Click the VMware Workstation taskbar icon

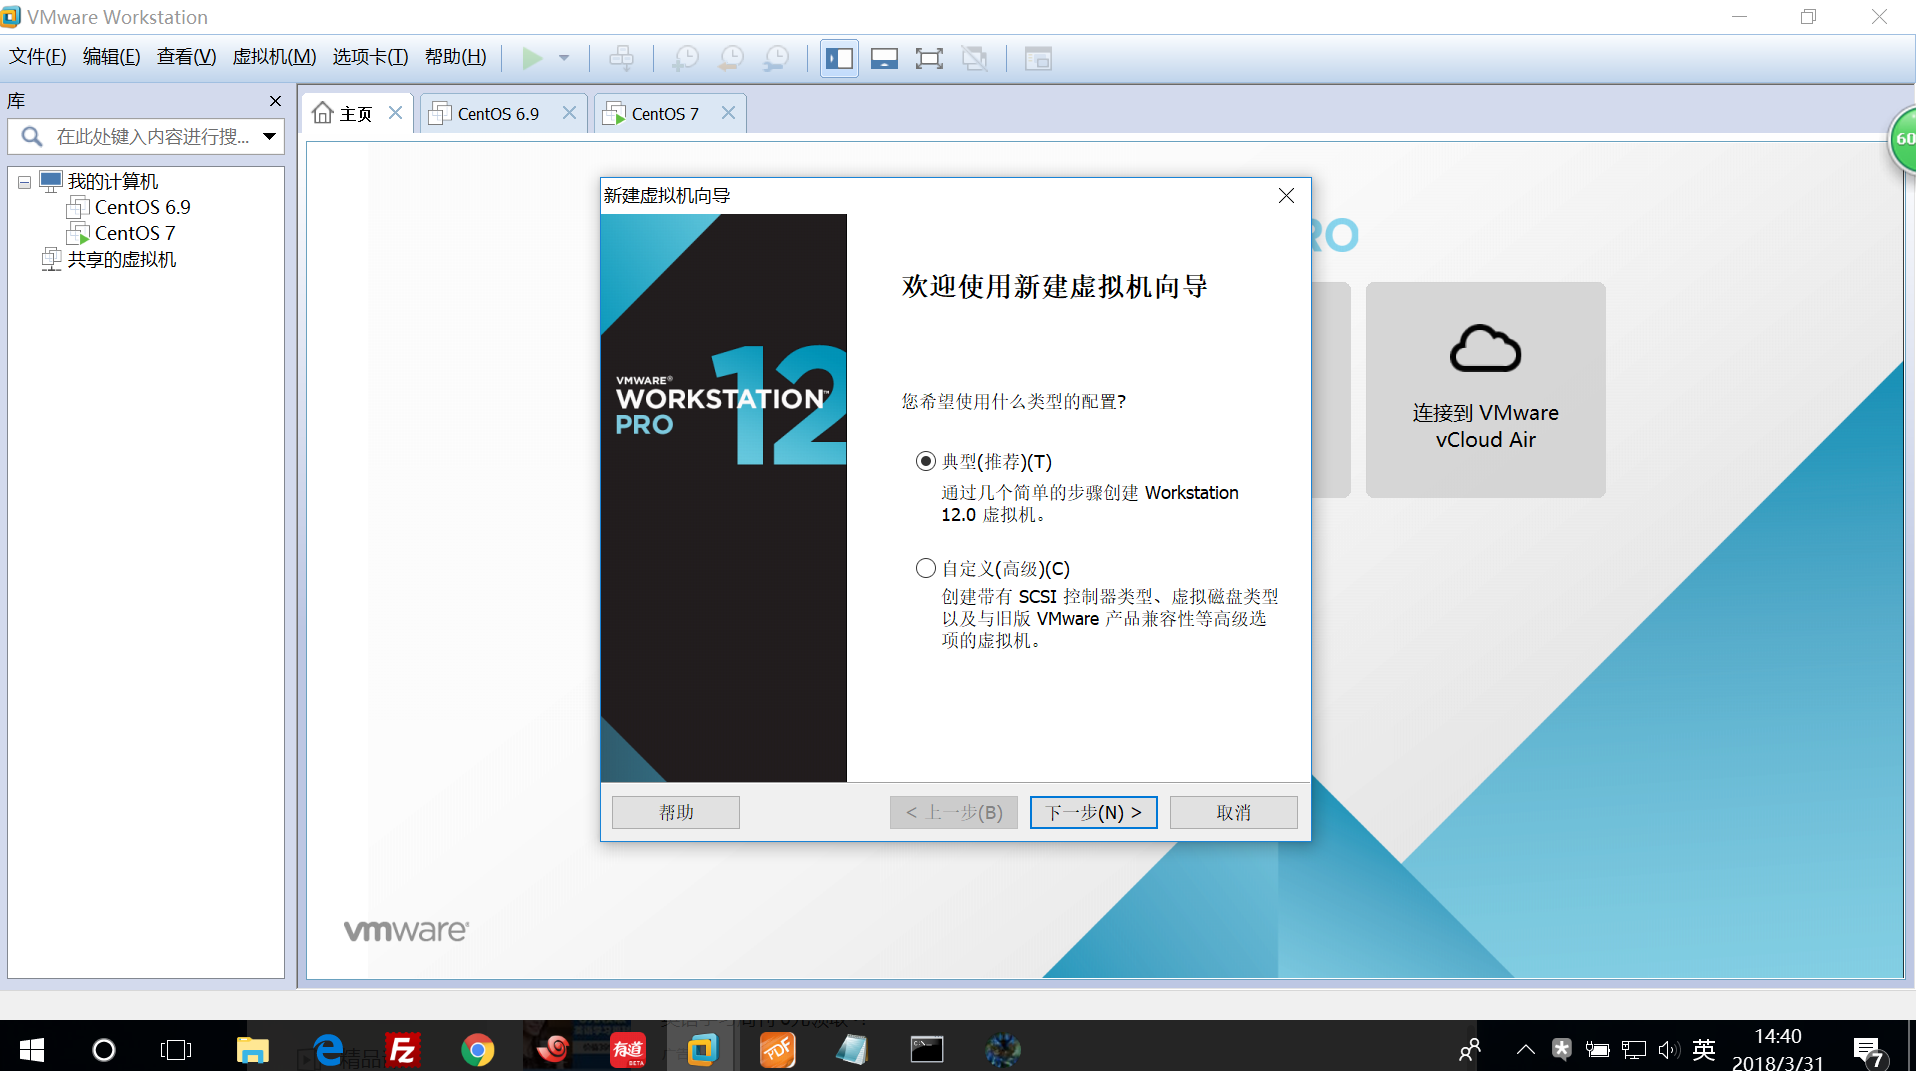(x=703, y=1049)
